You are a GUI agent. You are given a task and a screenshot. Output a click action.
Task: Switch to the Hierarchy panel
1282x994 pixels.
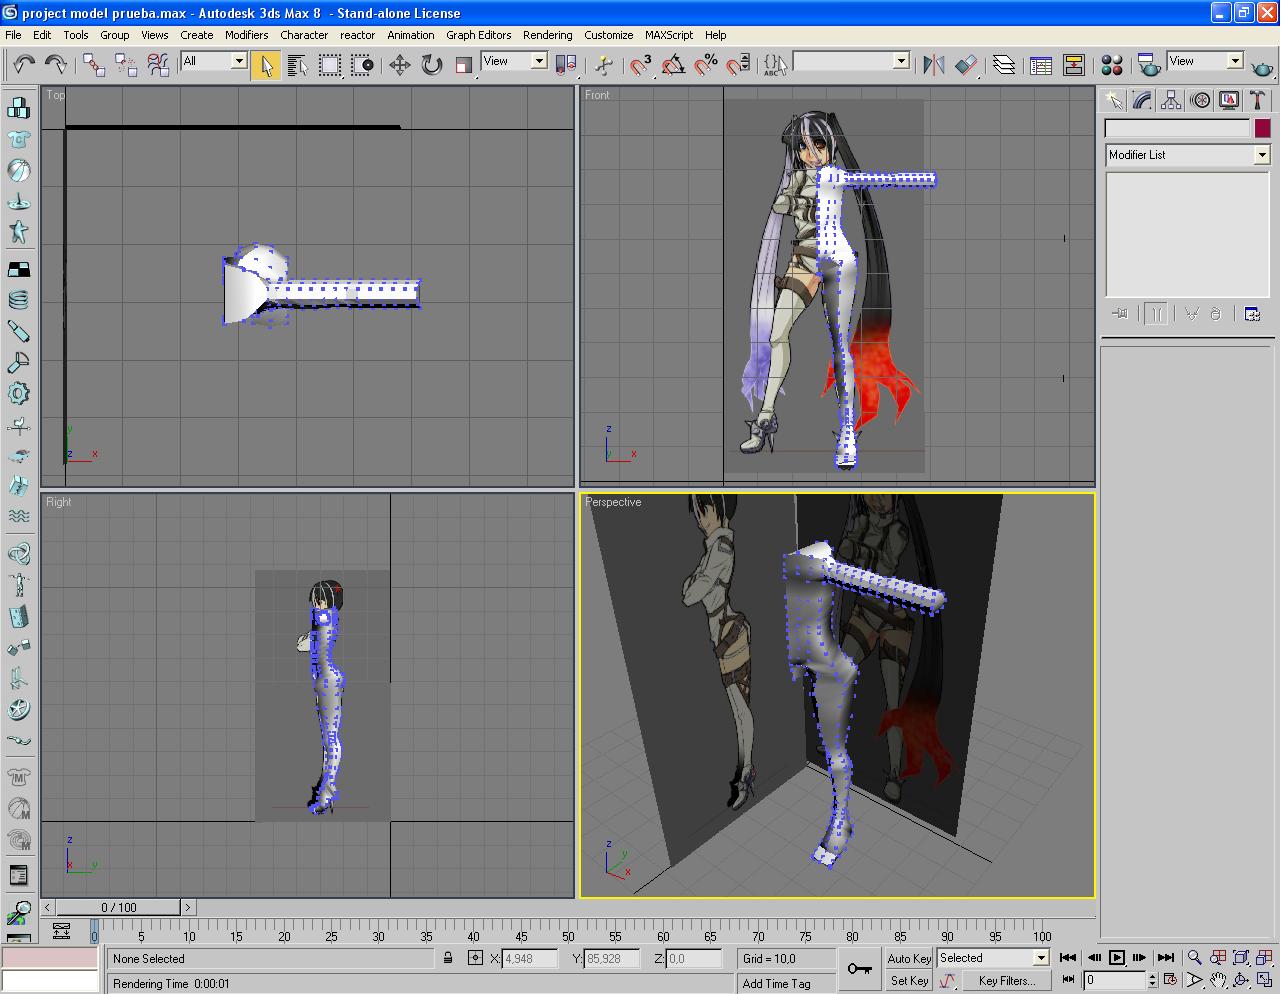(x=1171, y=100)
